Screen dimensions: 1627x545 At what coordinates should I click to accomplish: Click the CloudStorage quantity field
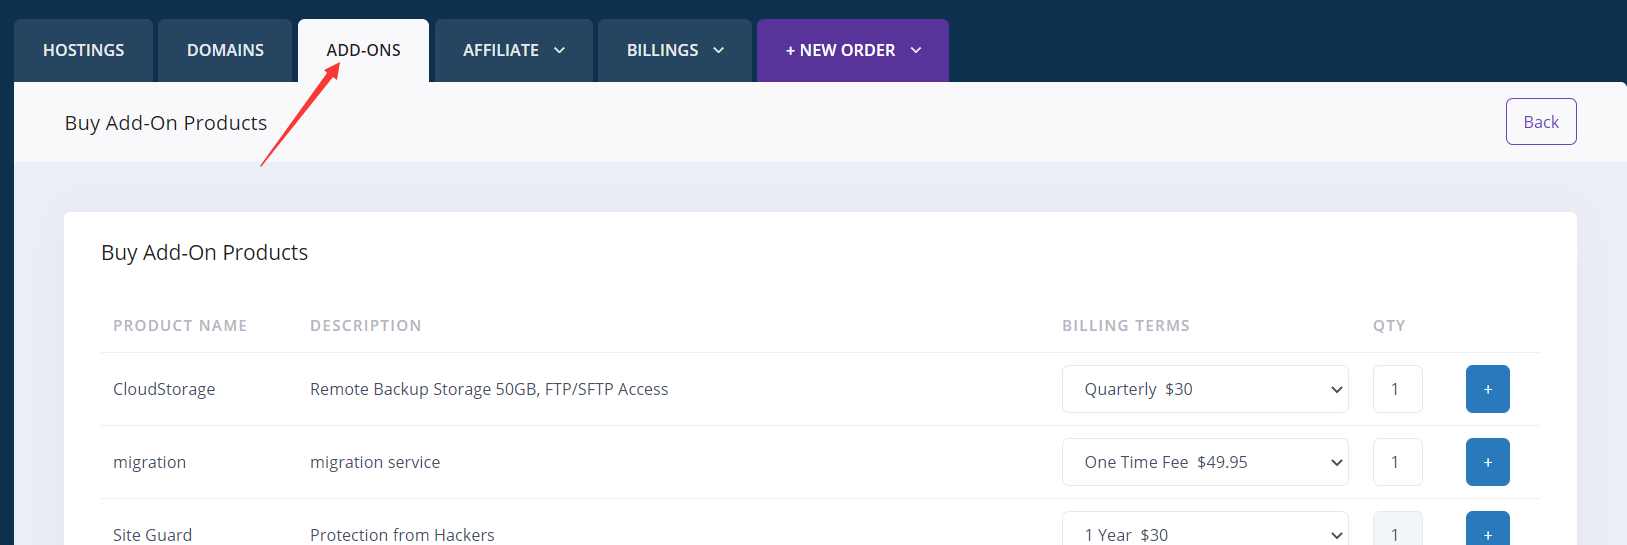coord(1397,389)
